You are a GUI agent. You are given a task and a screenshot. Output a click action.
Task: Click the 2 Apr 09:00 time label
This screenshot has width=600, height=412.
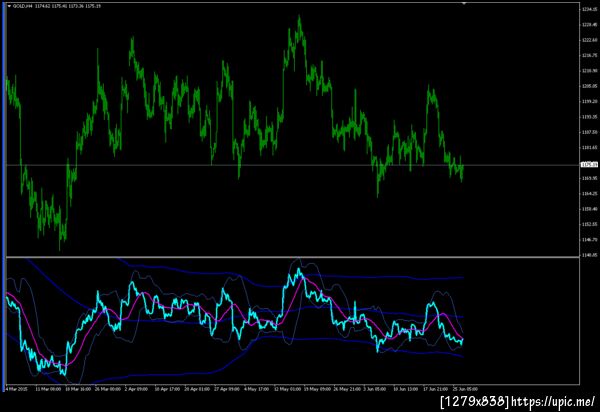tap(137, 389)
